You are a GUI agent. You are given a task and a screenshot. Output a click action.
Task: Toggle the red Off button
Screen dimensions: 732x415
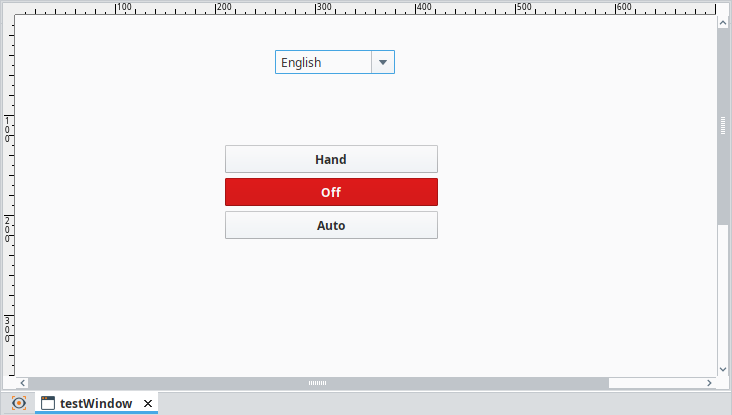pyautogui.click(x=331, y=192)
